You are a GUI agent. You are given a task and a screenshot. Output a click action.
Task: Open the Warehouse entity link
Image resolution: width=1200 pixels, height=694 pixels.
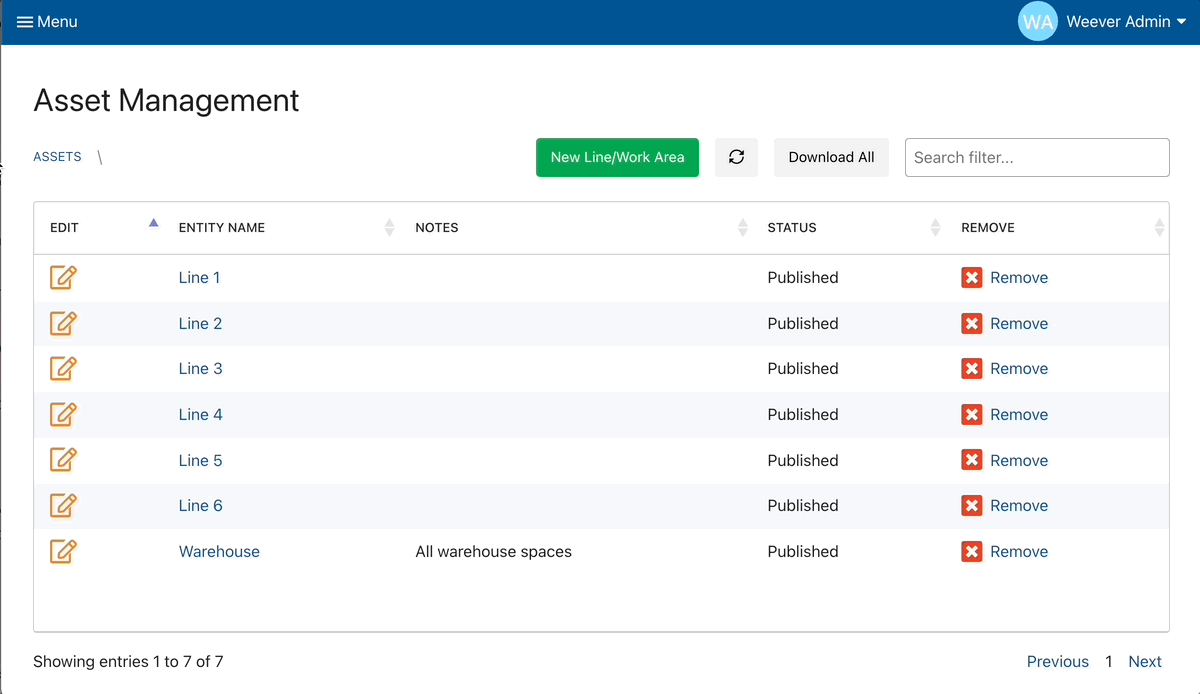[219, 552]
